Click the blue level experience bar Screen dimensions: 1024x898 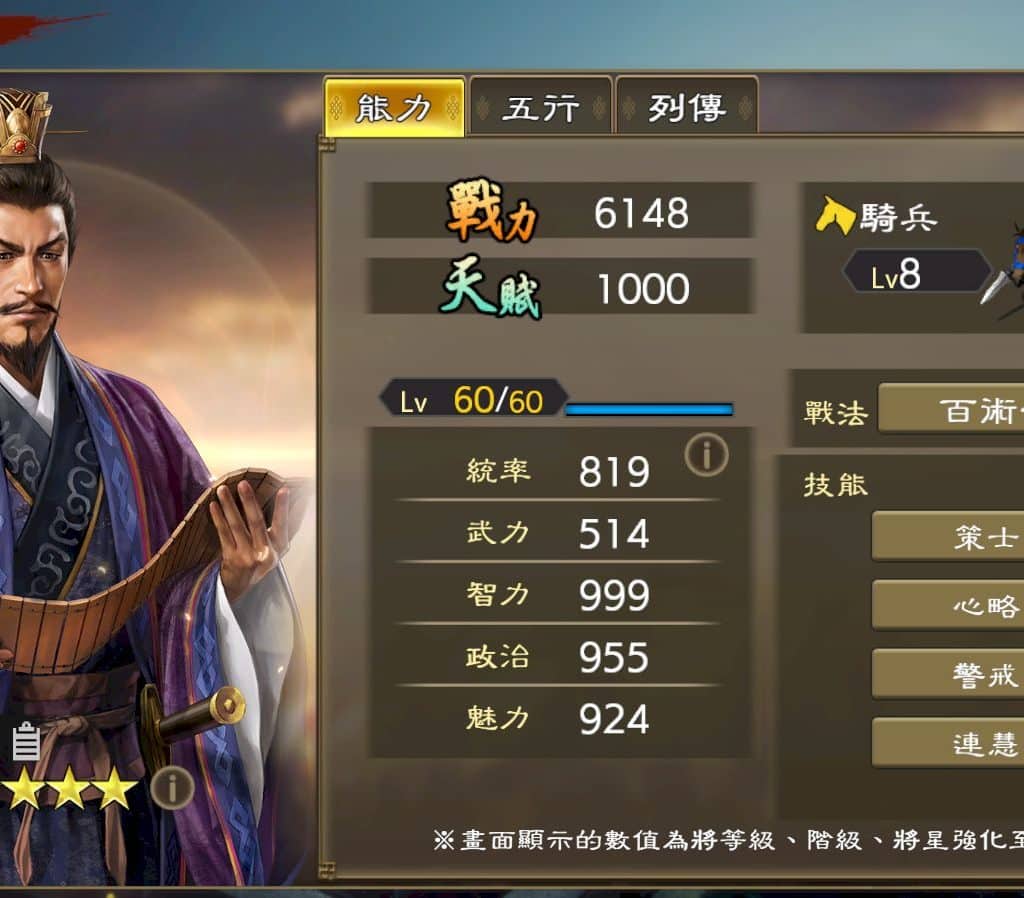pyautogui.click(x=649, y=409)
